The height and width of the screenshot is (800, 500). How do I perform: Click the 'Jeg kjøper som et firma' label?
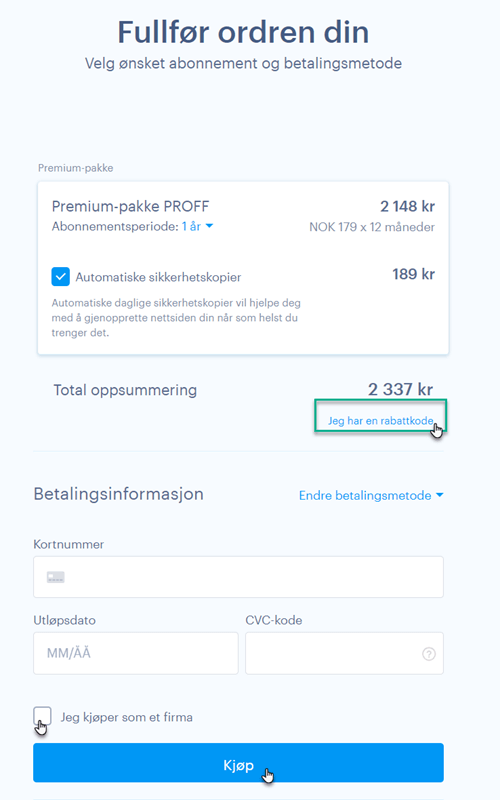[127, 717]
